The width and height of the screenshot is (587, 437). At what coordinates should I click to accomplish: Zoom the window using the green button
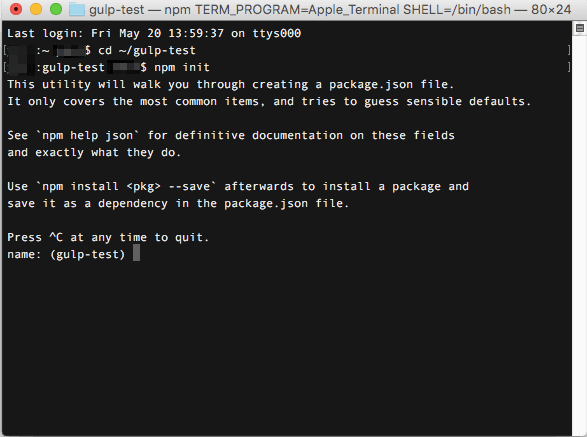(x=56, y=9)
